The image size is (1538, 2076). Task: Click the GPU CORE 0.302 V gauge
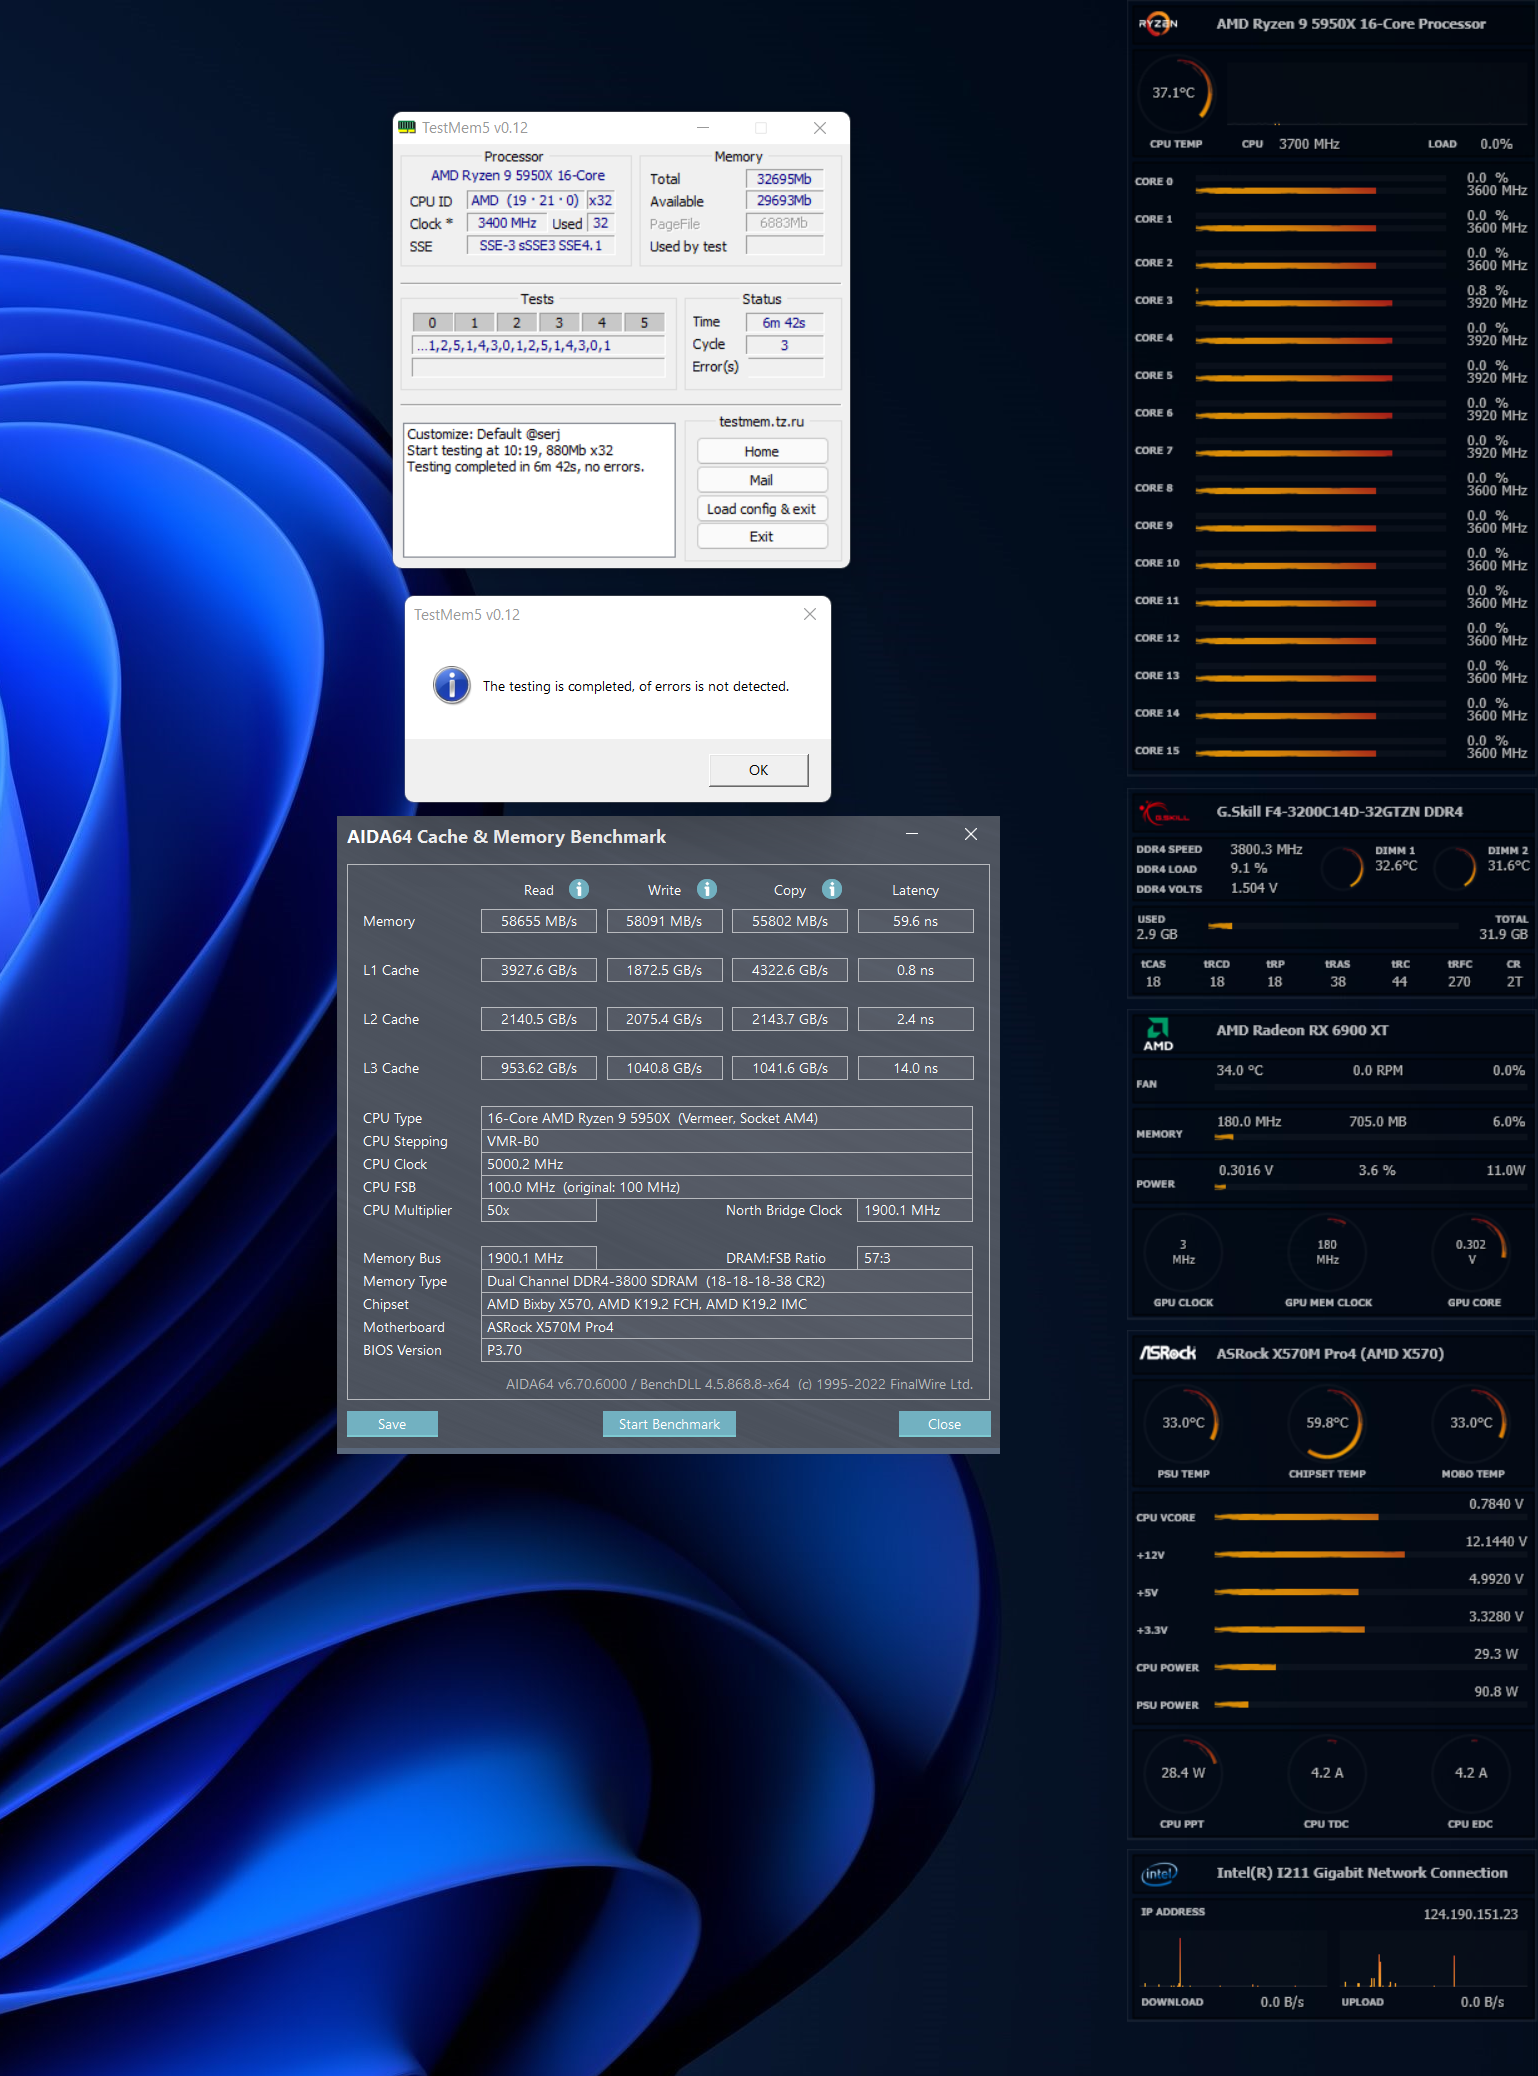point(1471,1251)
